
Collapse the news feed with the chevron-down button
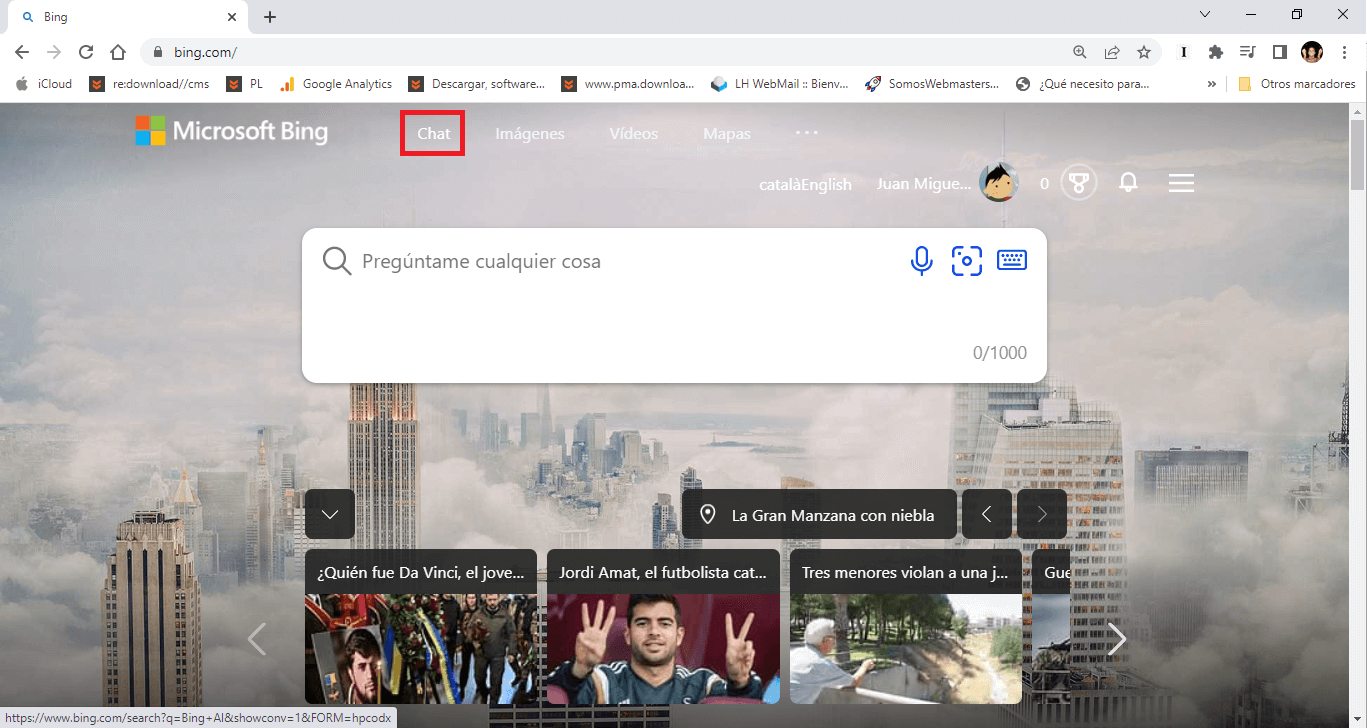pyautogui.click(x=330, y=515)
